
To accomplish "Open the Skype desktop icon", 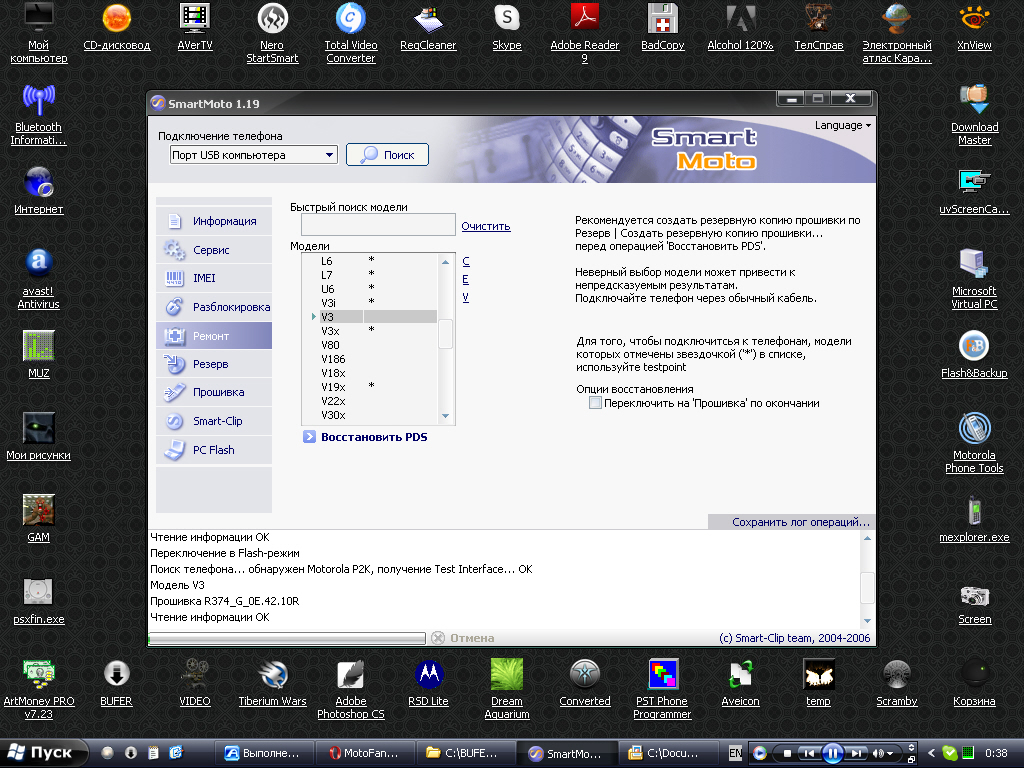I will (x=507, y=27).
